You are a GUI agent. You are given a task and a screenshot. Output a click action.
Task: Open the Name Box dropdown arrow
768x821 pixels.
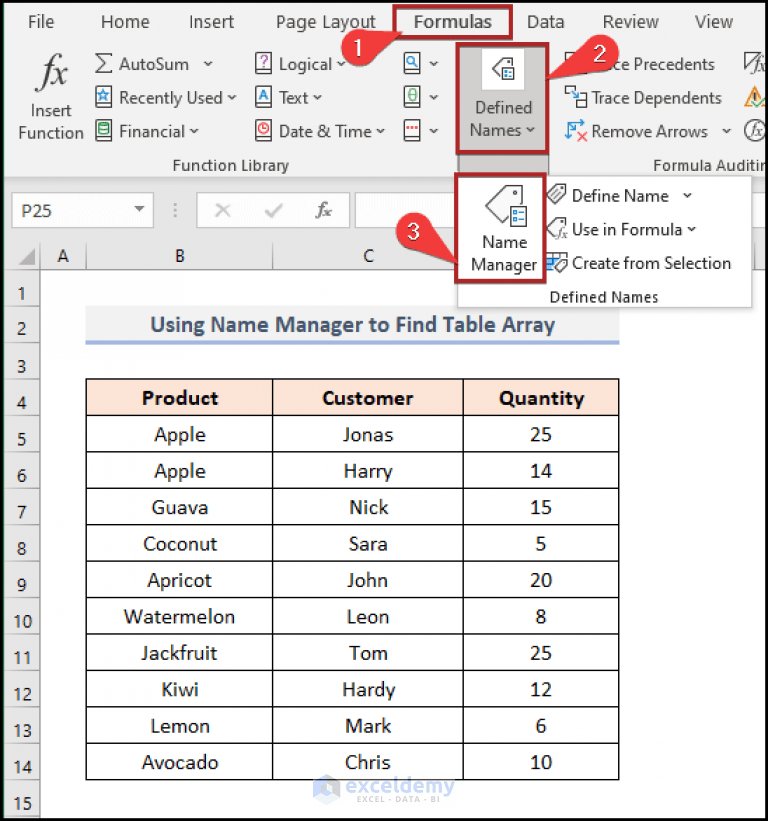point(140,210)
